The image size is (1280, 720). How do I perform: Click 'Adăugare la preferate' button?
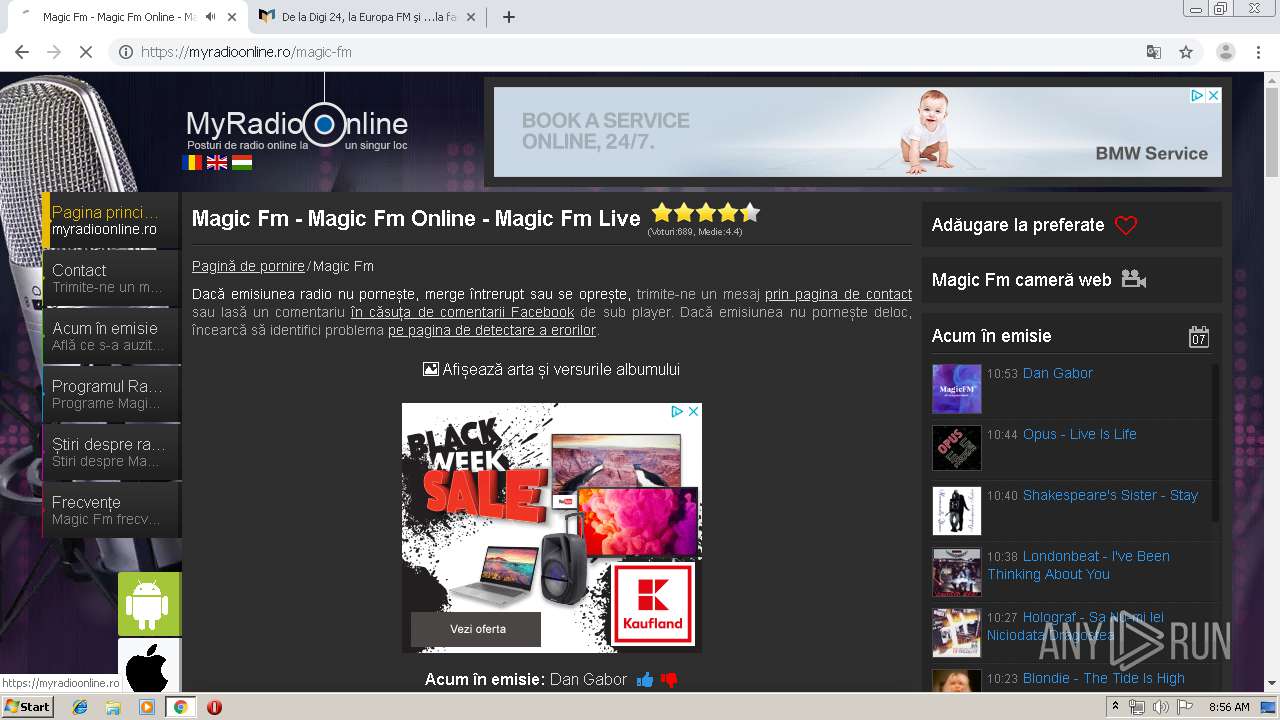pyautogui.click(x=1071, y=225)
